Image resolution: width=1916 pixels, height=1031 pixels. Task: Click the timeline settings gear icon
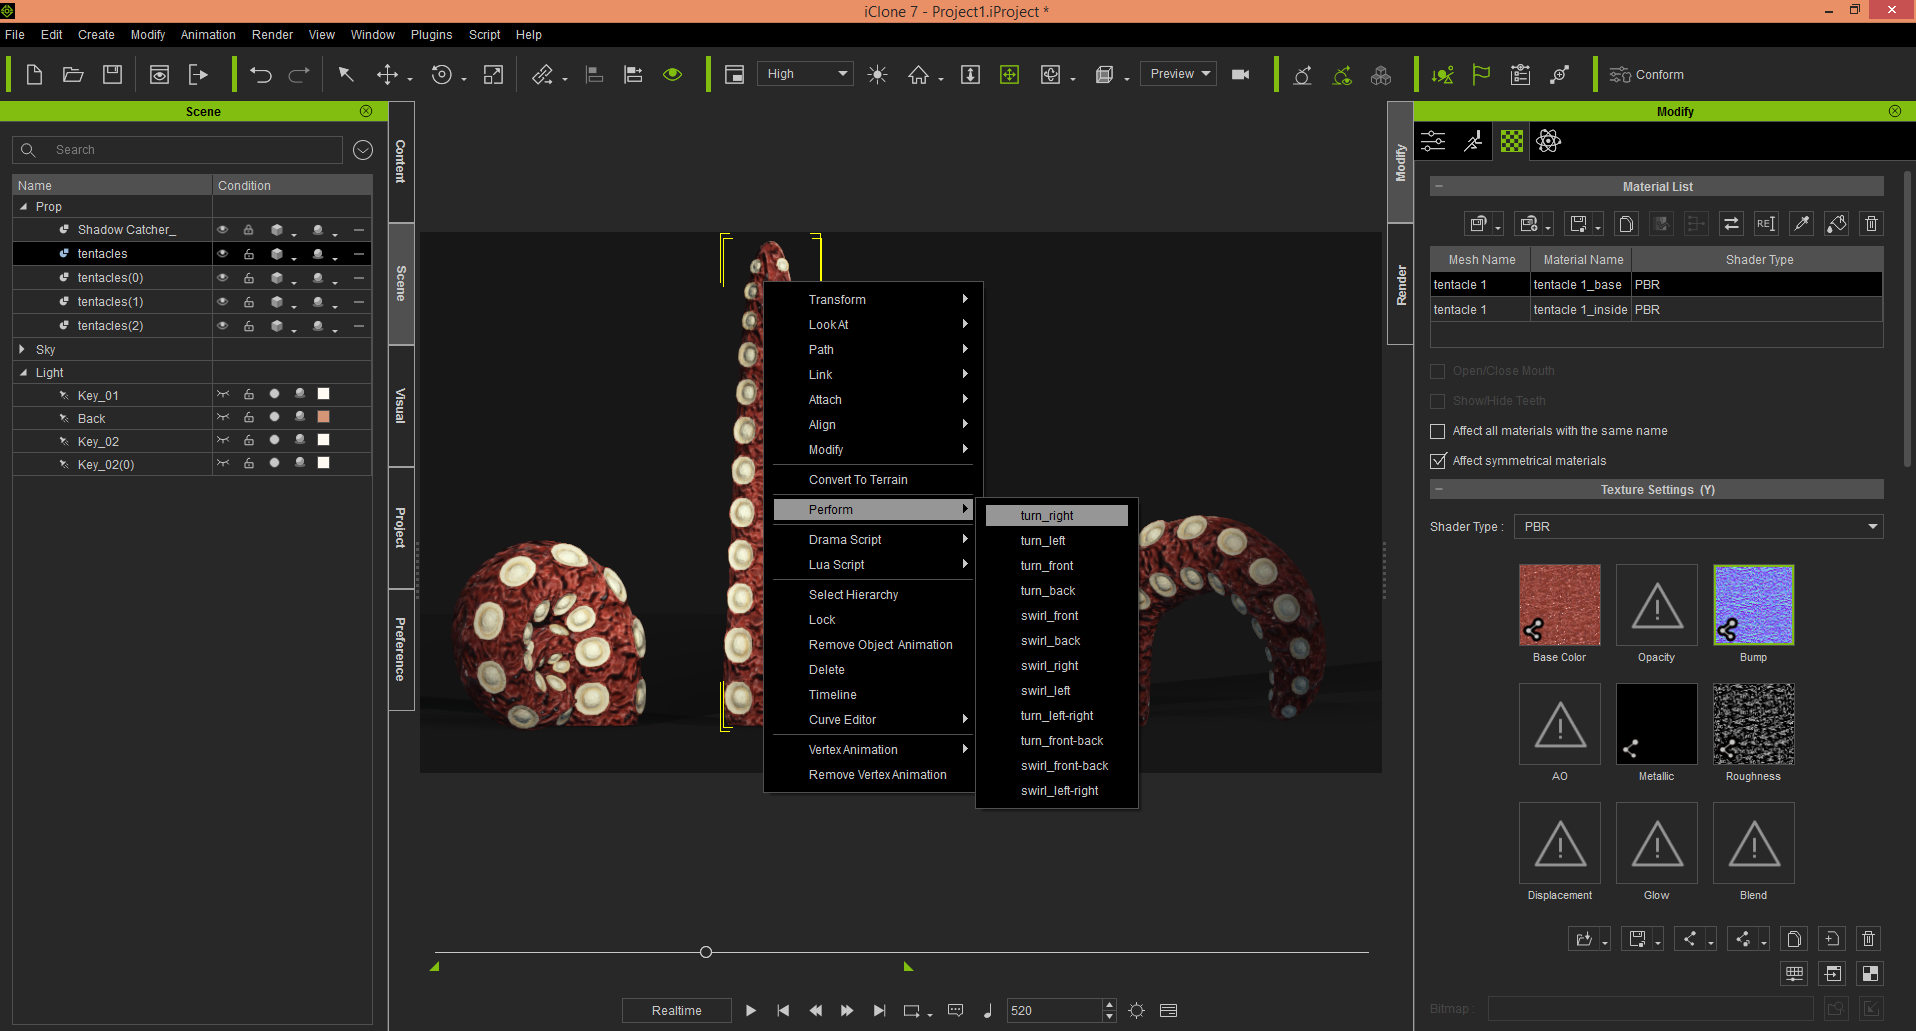[x=1136, y=1010]
